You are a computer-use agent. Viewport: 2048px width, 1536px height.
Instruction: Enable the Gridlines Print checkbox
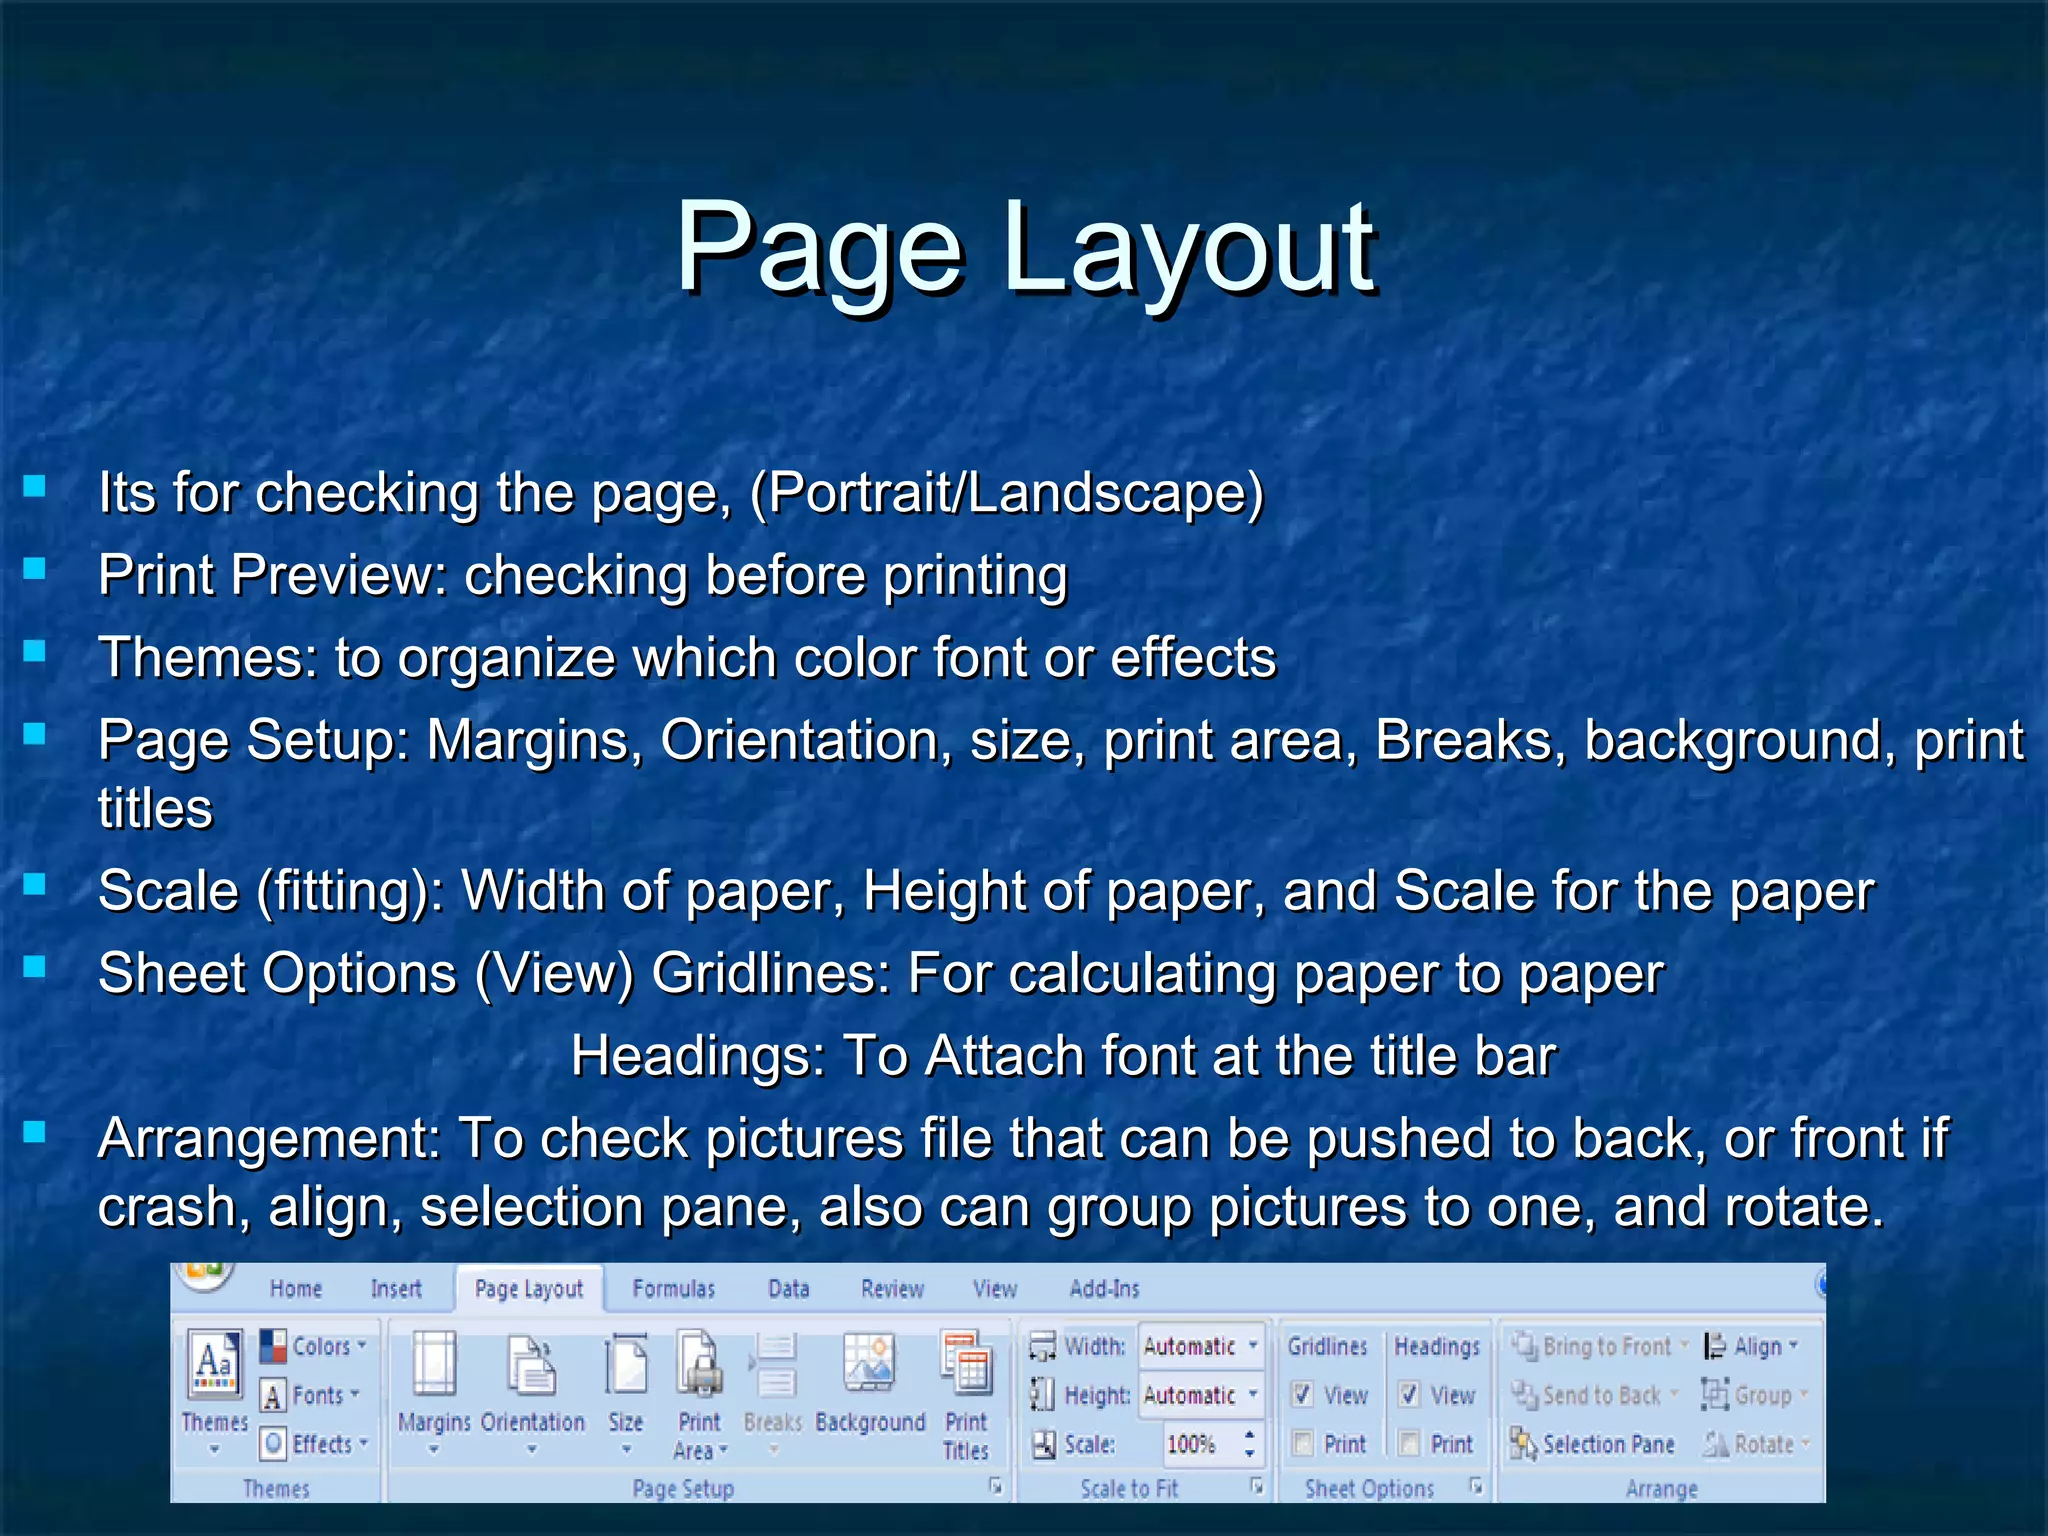[x=1302, y=1443]
